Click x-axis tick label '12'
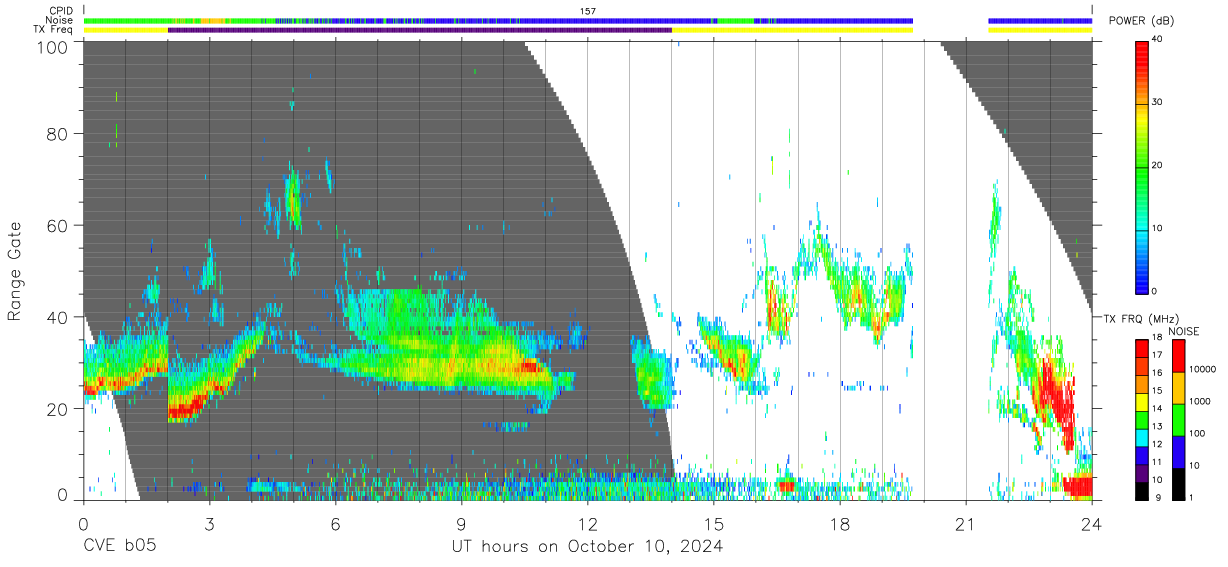The image size is (1228, 567). [587, 524]
